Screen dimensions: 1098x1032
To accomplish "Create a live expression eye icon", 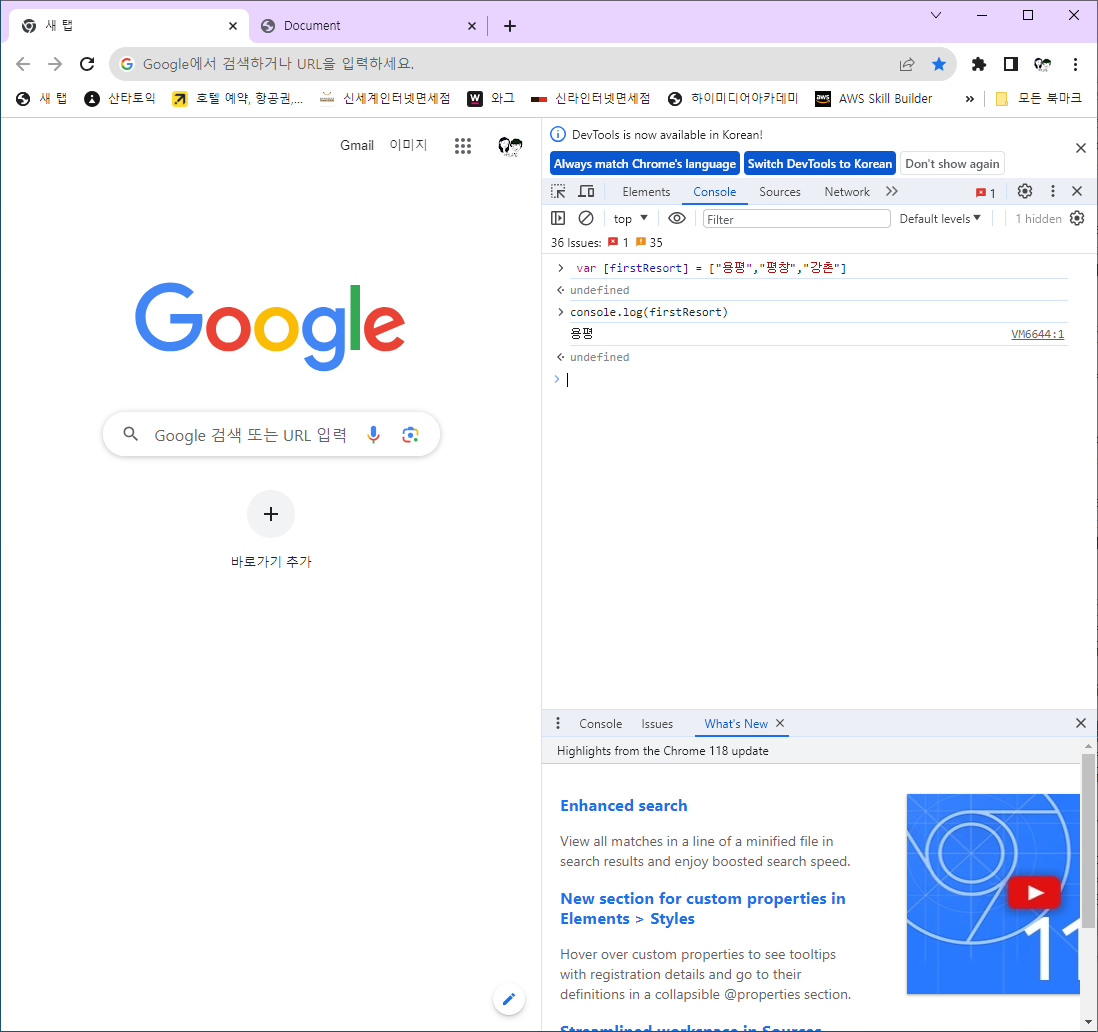I will click(x=676, y=218).
